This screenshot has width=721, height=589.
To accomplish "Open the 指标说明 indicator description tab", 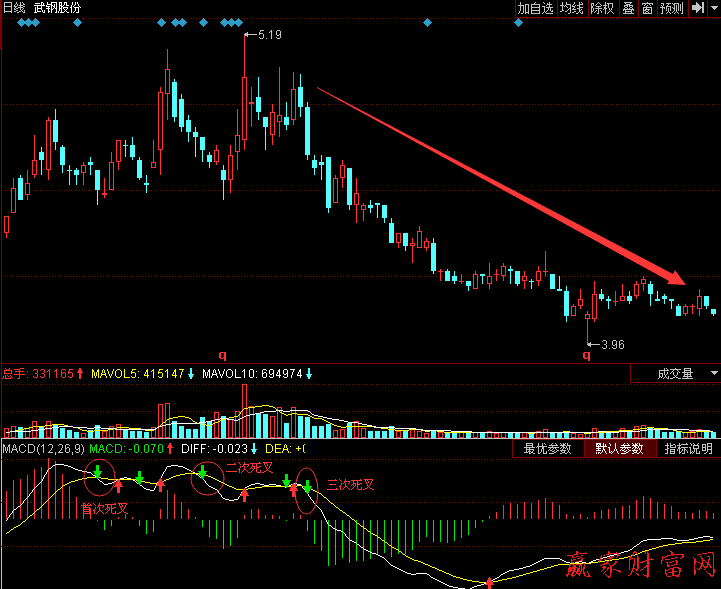I will 688,449.
